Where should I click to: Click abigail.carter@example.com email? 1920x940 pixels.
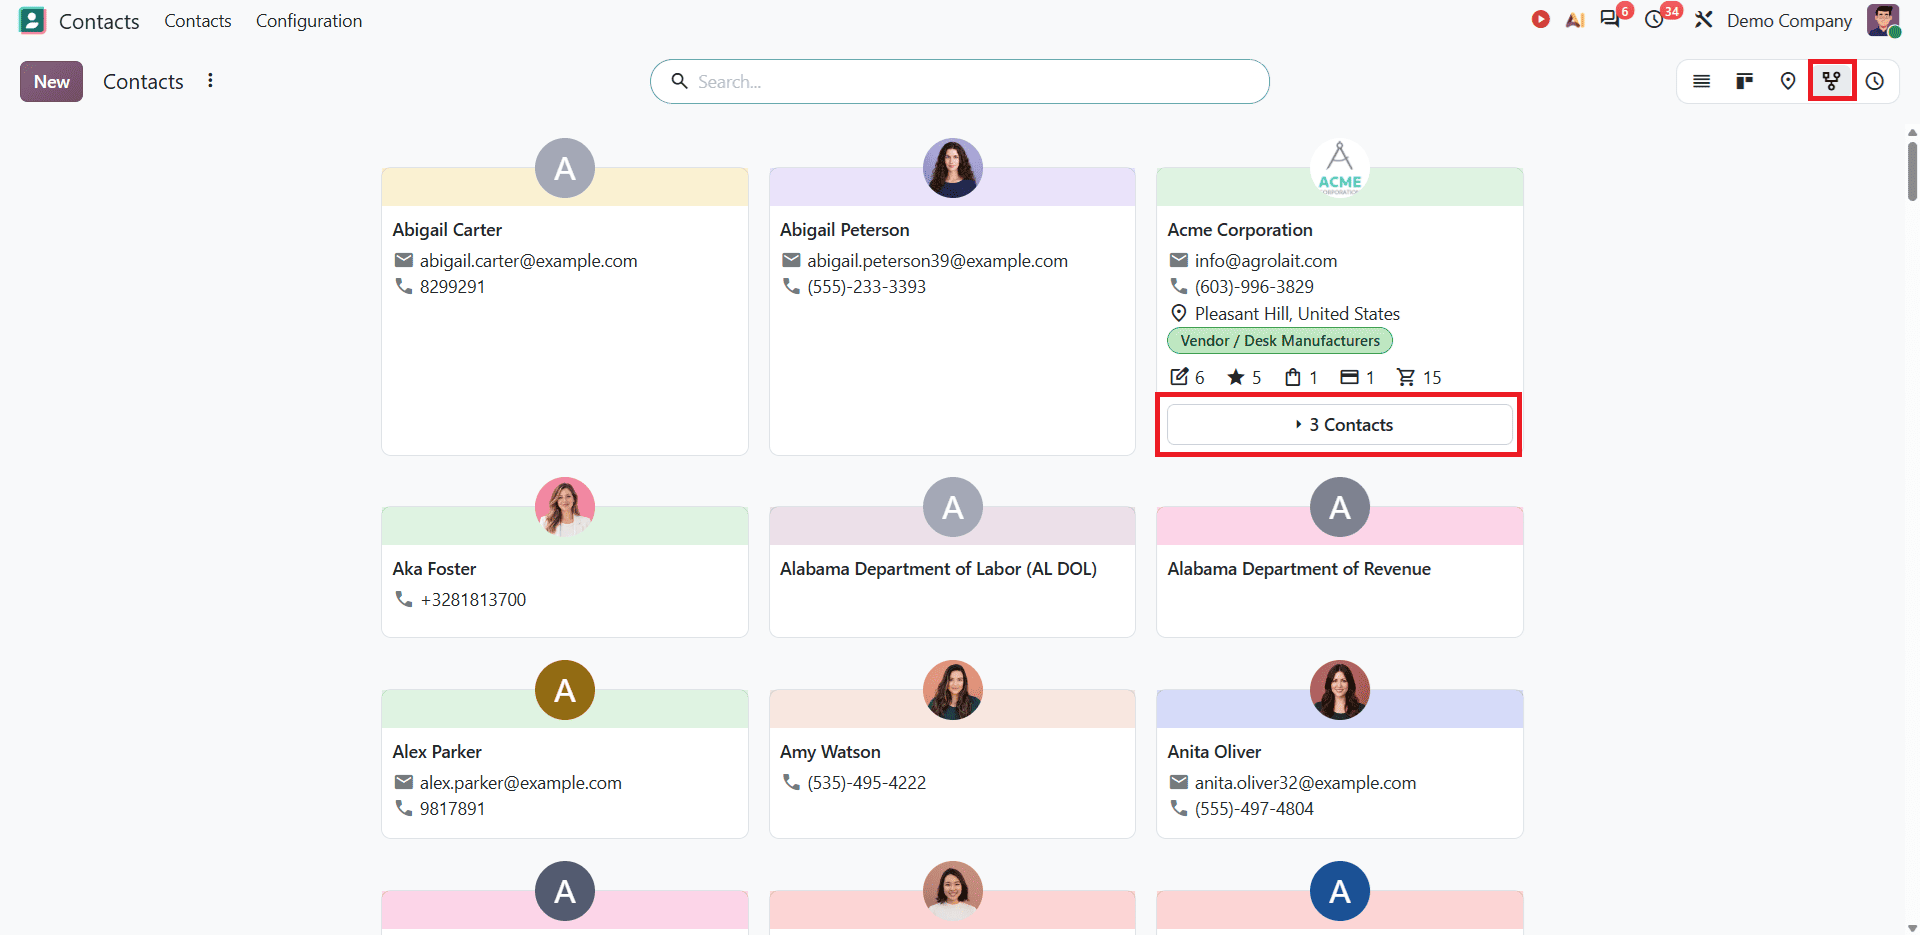point(528,261)
